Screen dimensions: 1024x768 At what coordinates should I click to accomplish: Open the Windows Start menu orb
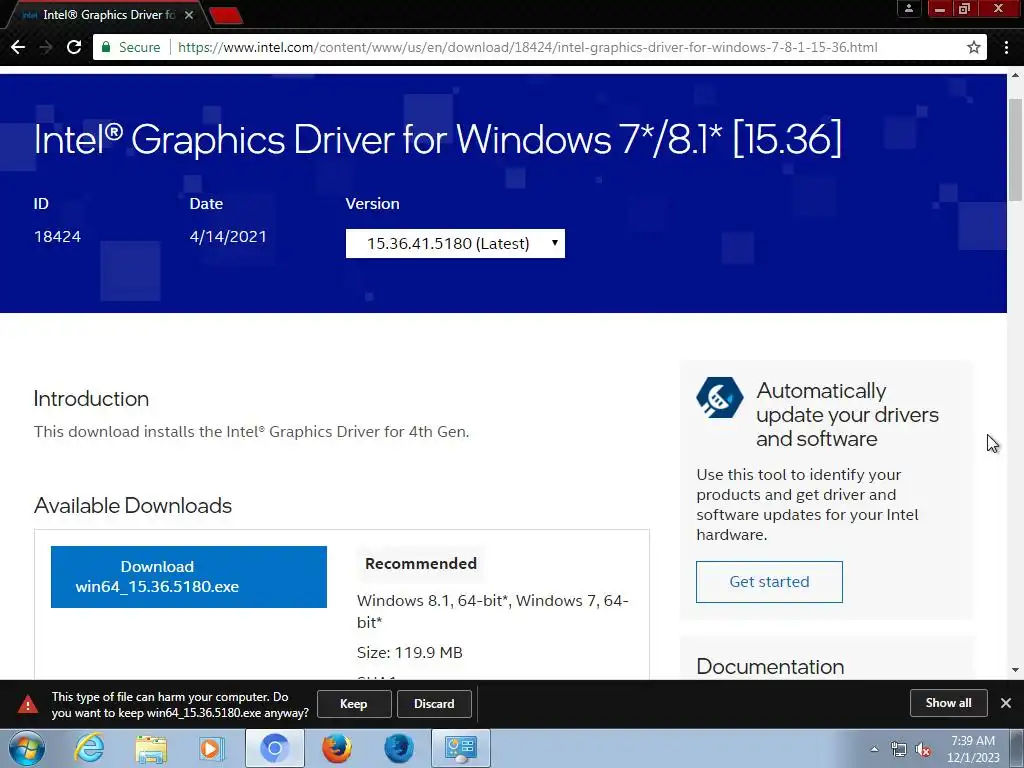coord(27,748)
